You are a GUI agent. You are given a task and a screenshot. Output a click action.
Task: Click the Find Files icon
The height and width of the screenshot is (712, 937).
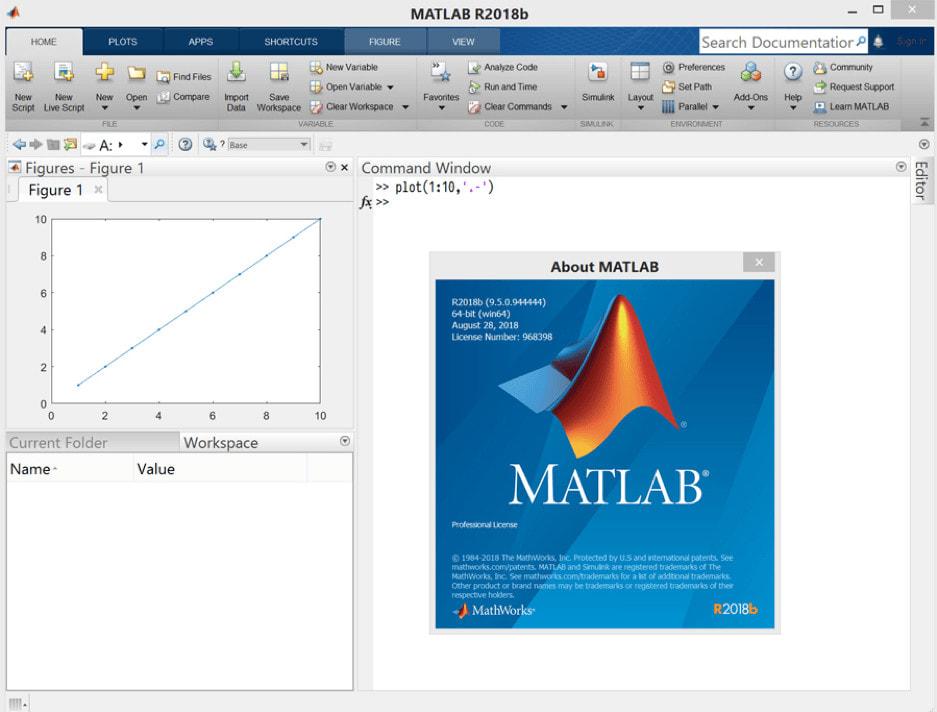185,74
